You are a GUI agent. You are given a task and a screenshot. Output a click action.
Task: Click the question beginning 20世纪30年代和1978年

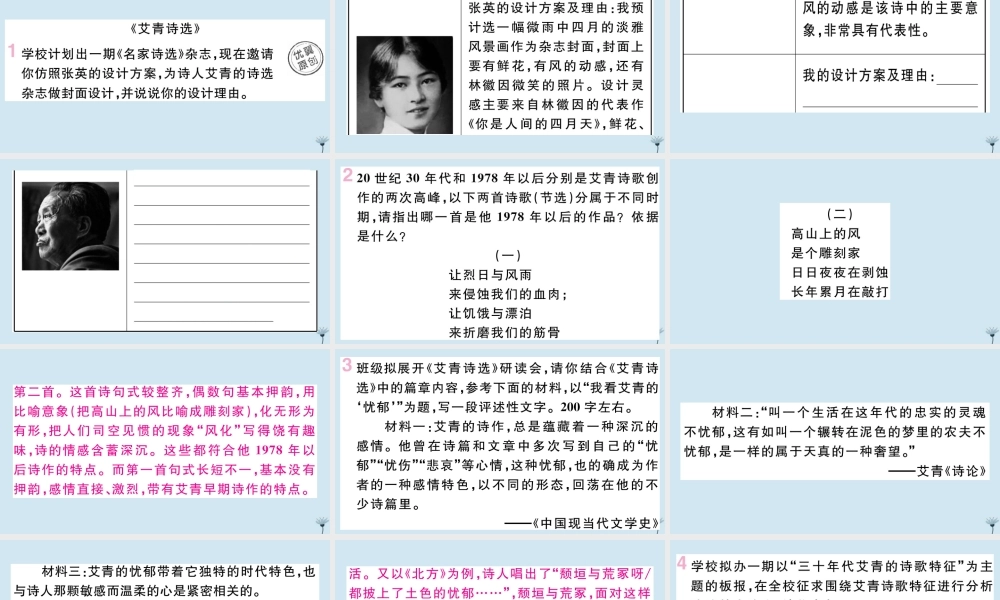click(x=508, y=207)
